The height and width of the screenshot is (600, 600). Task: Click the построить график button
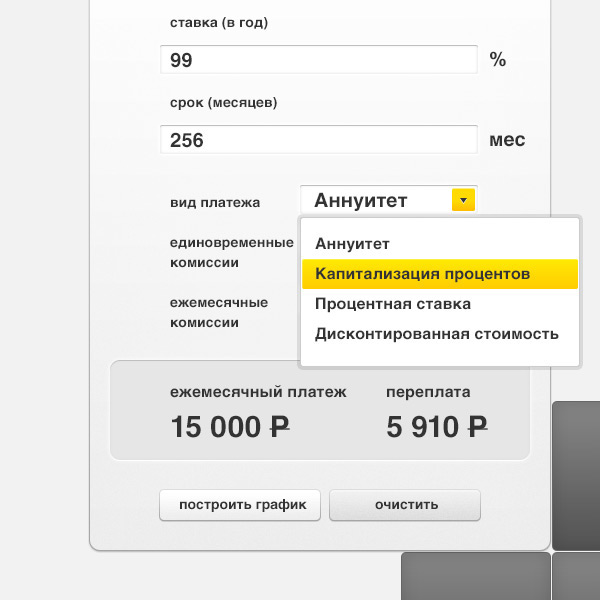240,505
